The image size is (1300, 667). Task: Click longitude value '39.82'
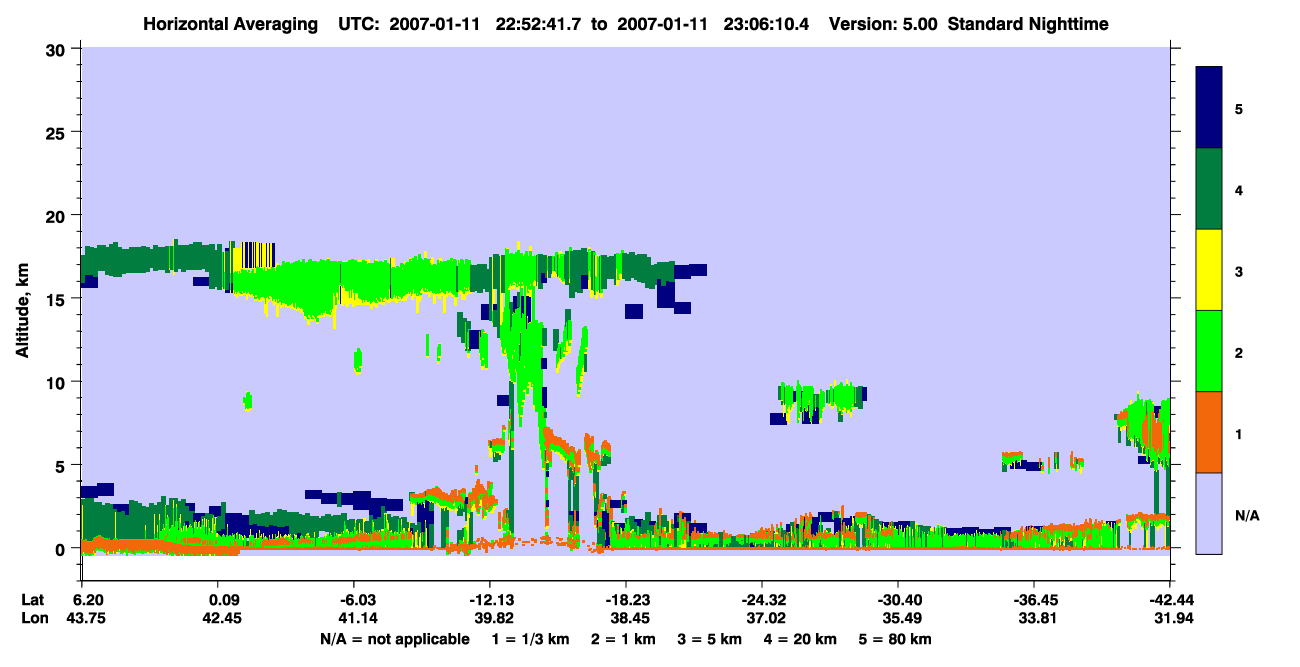point(494,618)
